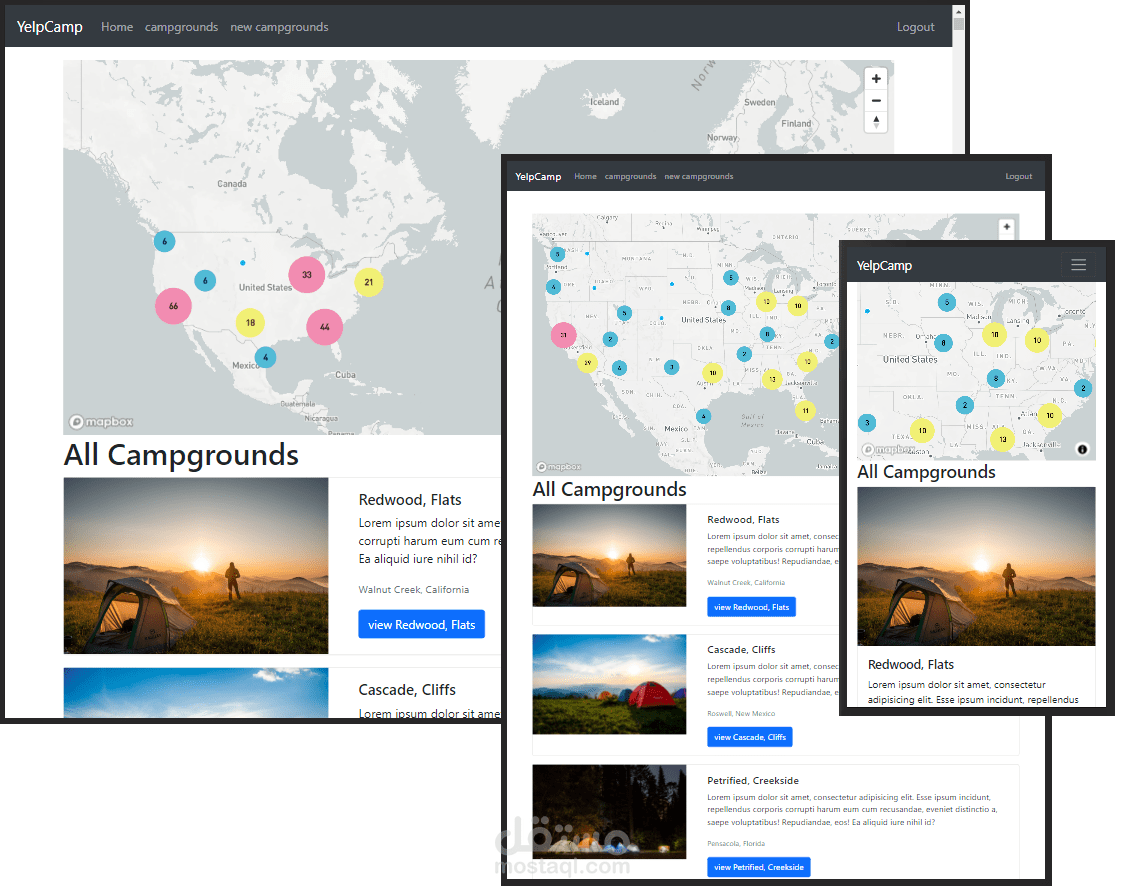This screenshot has width=1126, height=896.
Task: Click the mapbox logo in middle window map
Action: pos(559,467)
